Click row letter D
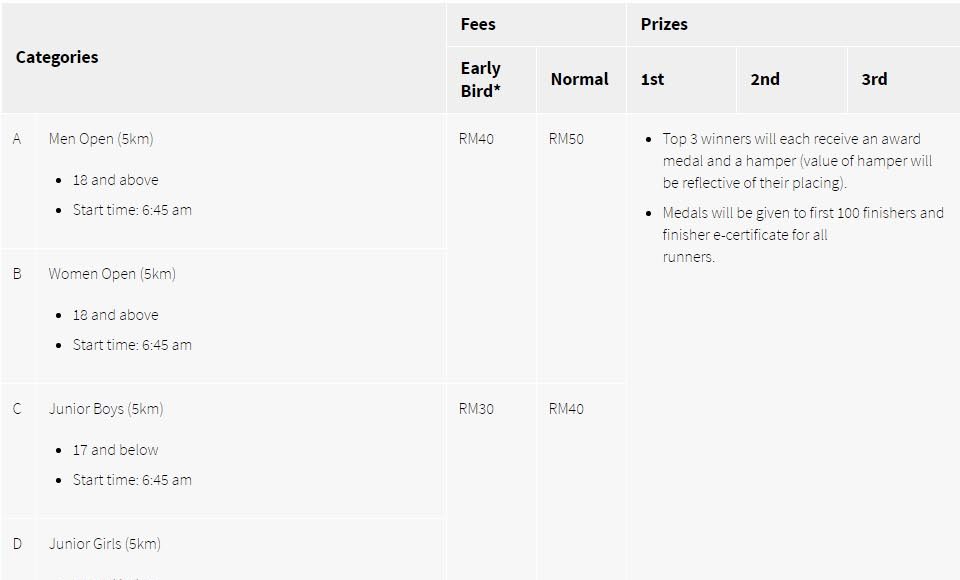This screenshot has height=580, width=960. click(17, 544)
